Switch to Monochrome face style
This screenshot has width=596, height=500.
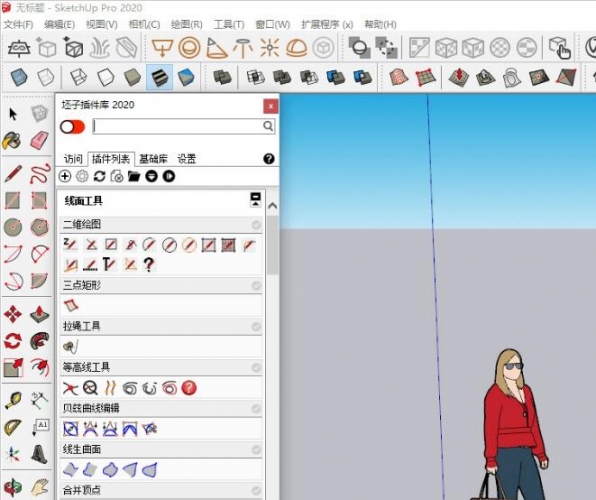[186, 77]
